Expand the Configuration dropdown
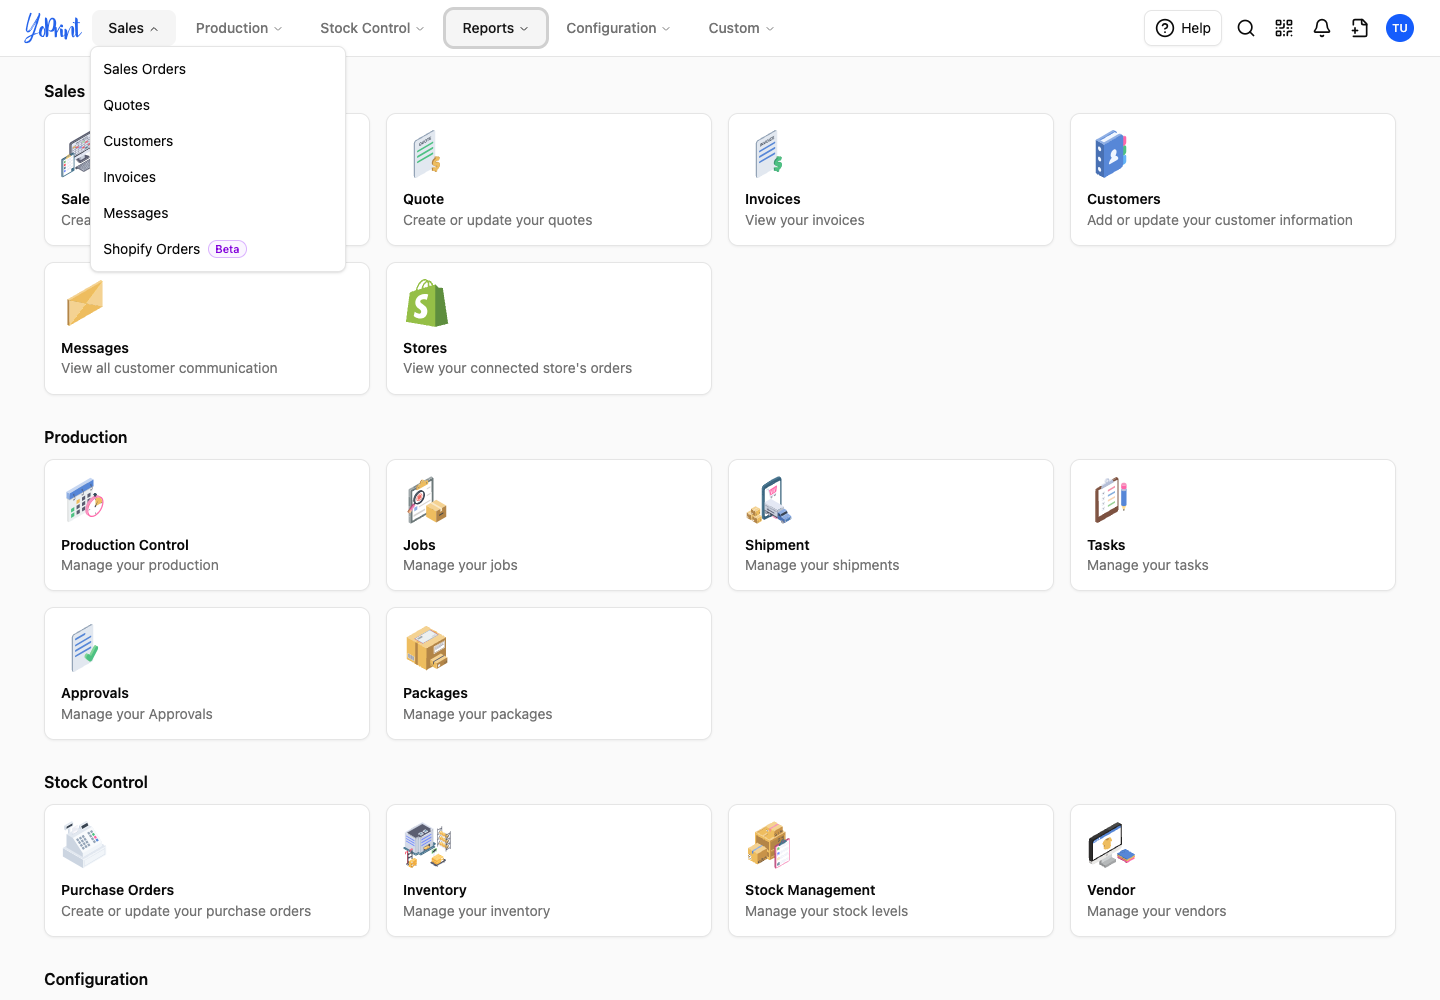 (x=618, y=28)
